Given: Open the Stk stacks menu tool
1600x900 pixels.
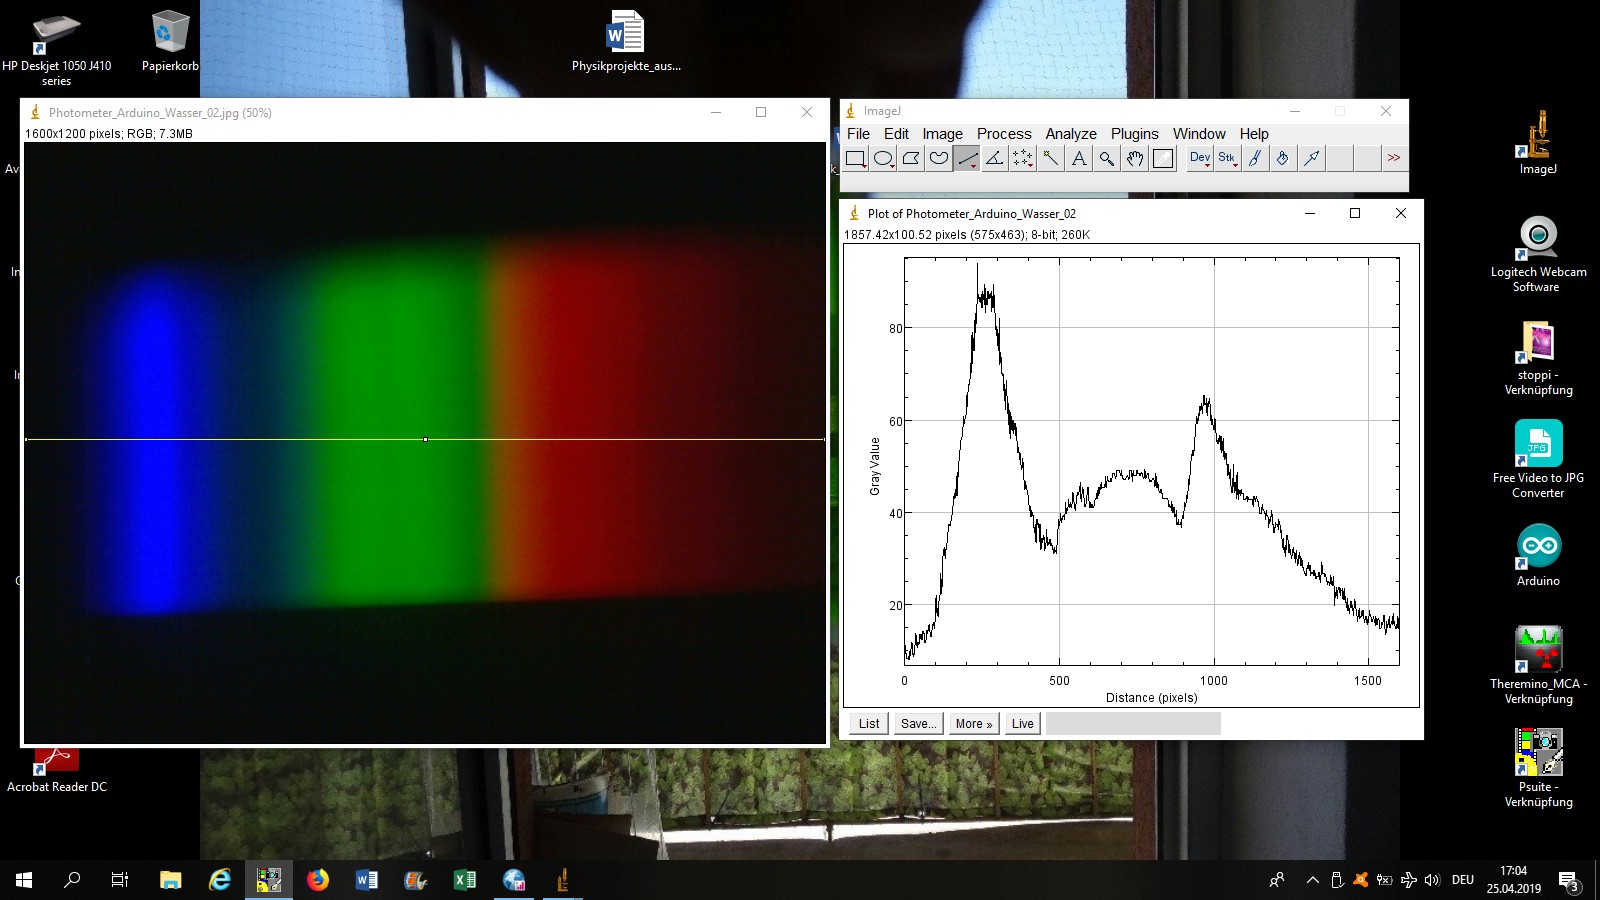Looking at the screenshot, I should pyautogui.click(x=1228, y=158).
